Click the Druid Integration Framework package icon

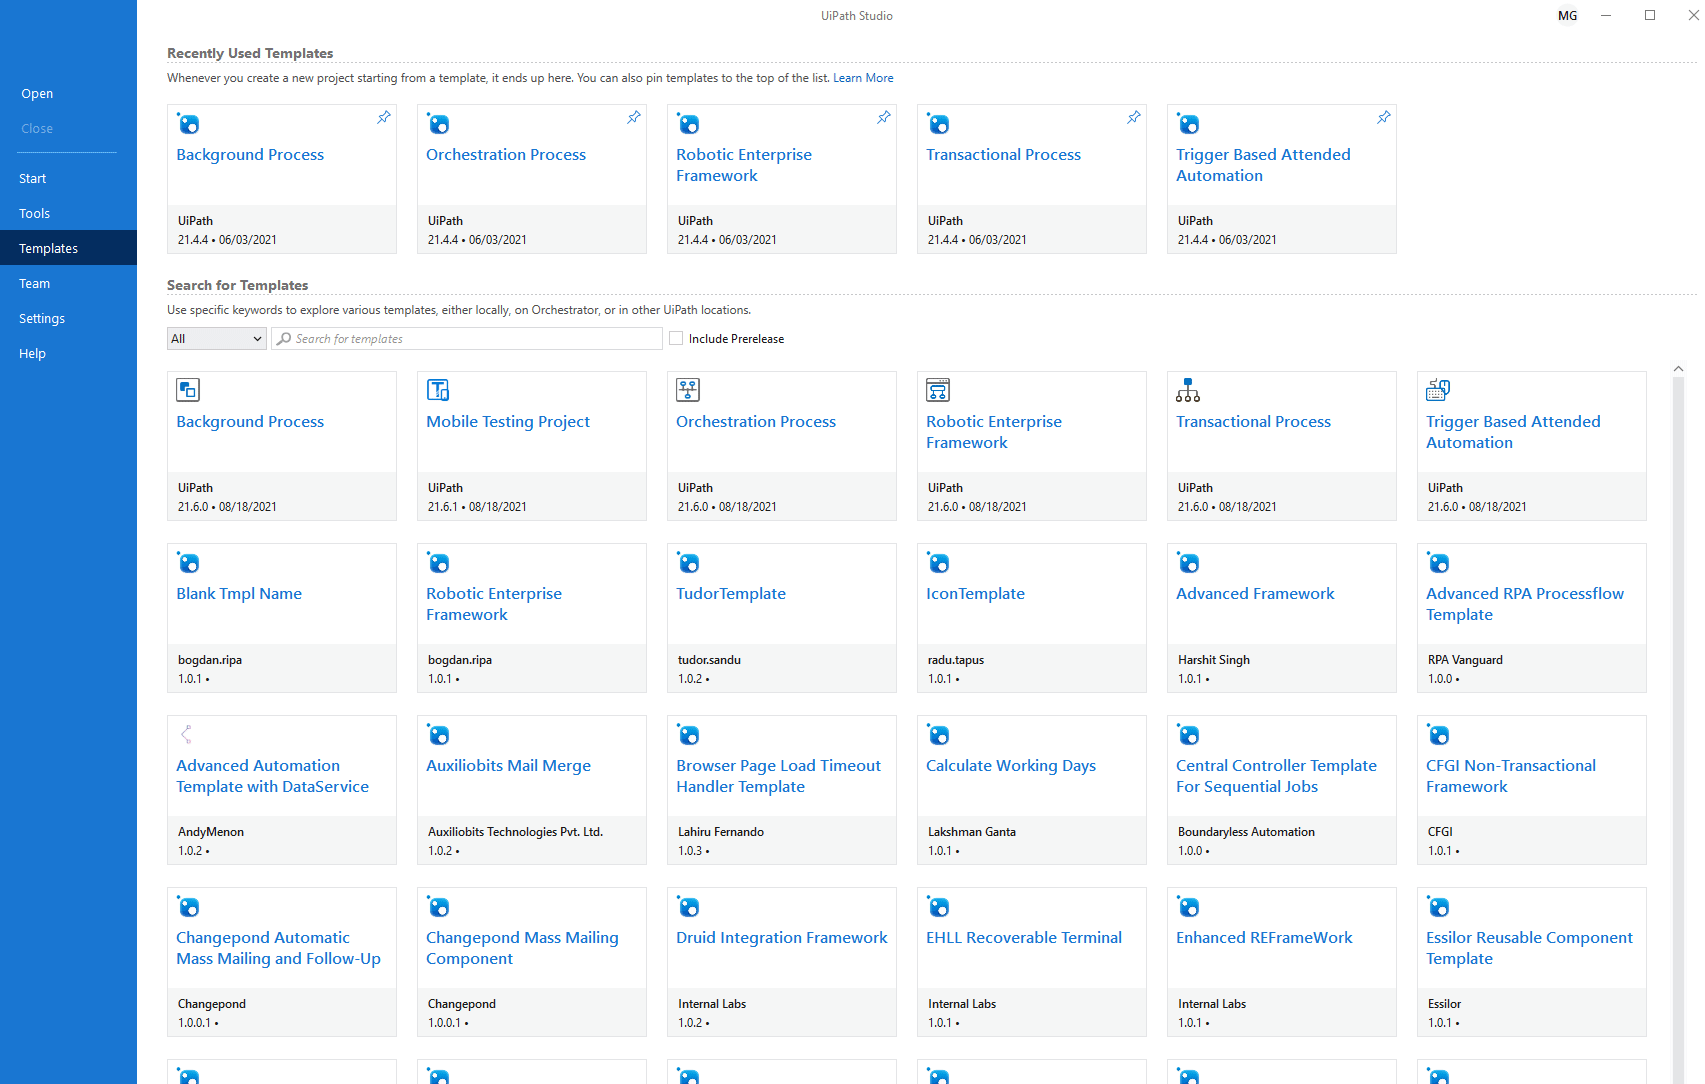pyautogui.click(x=688, y=907)
